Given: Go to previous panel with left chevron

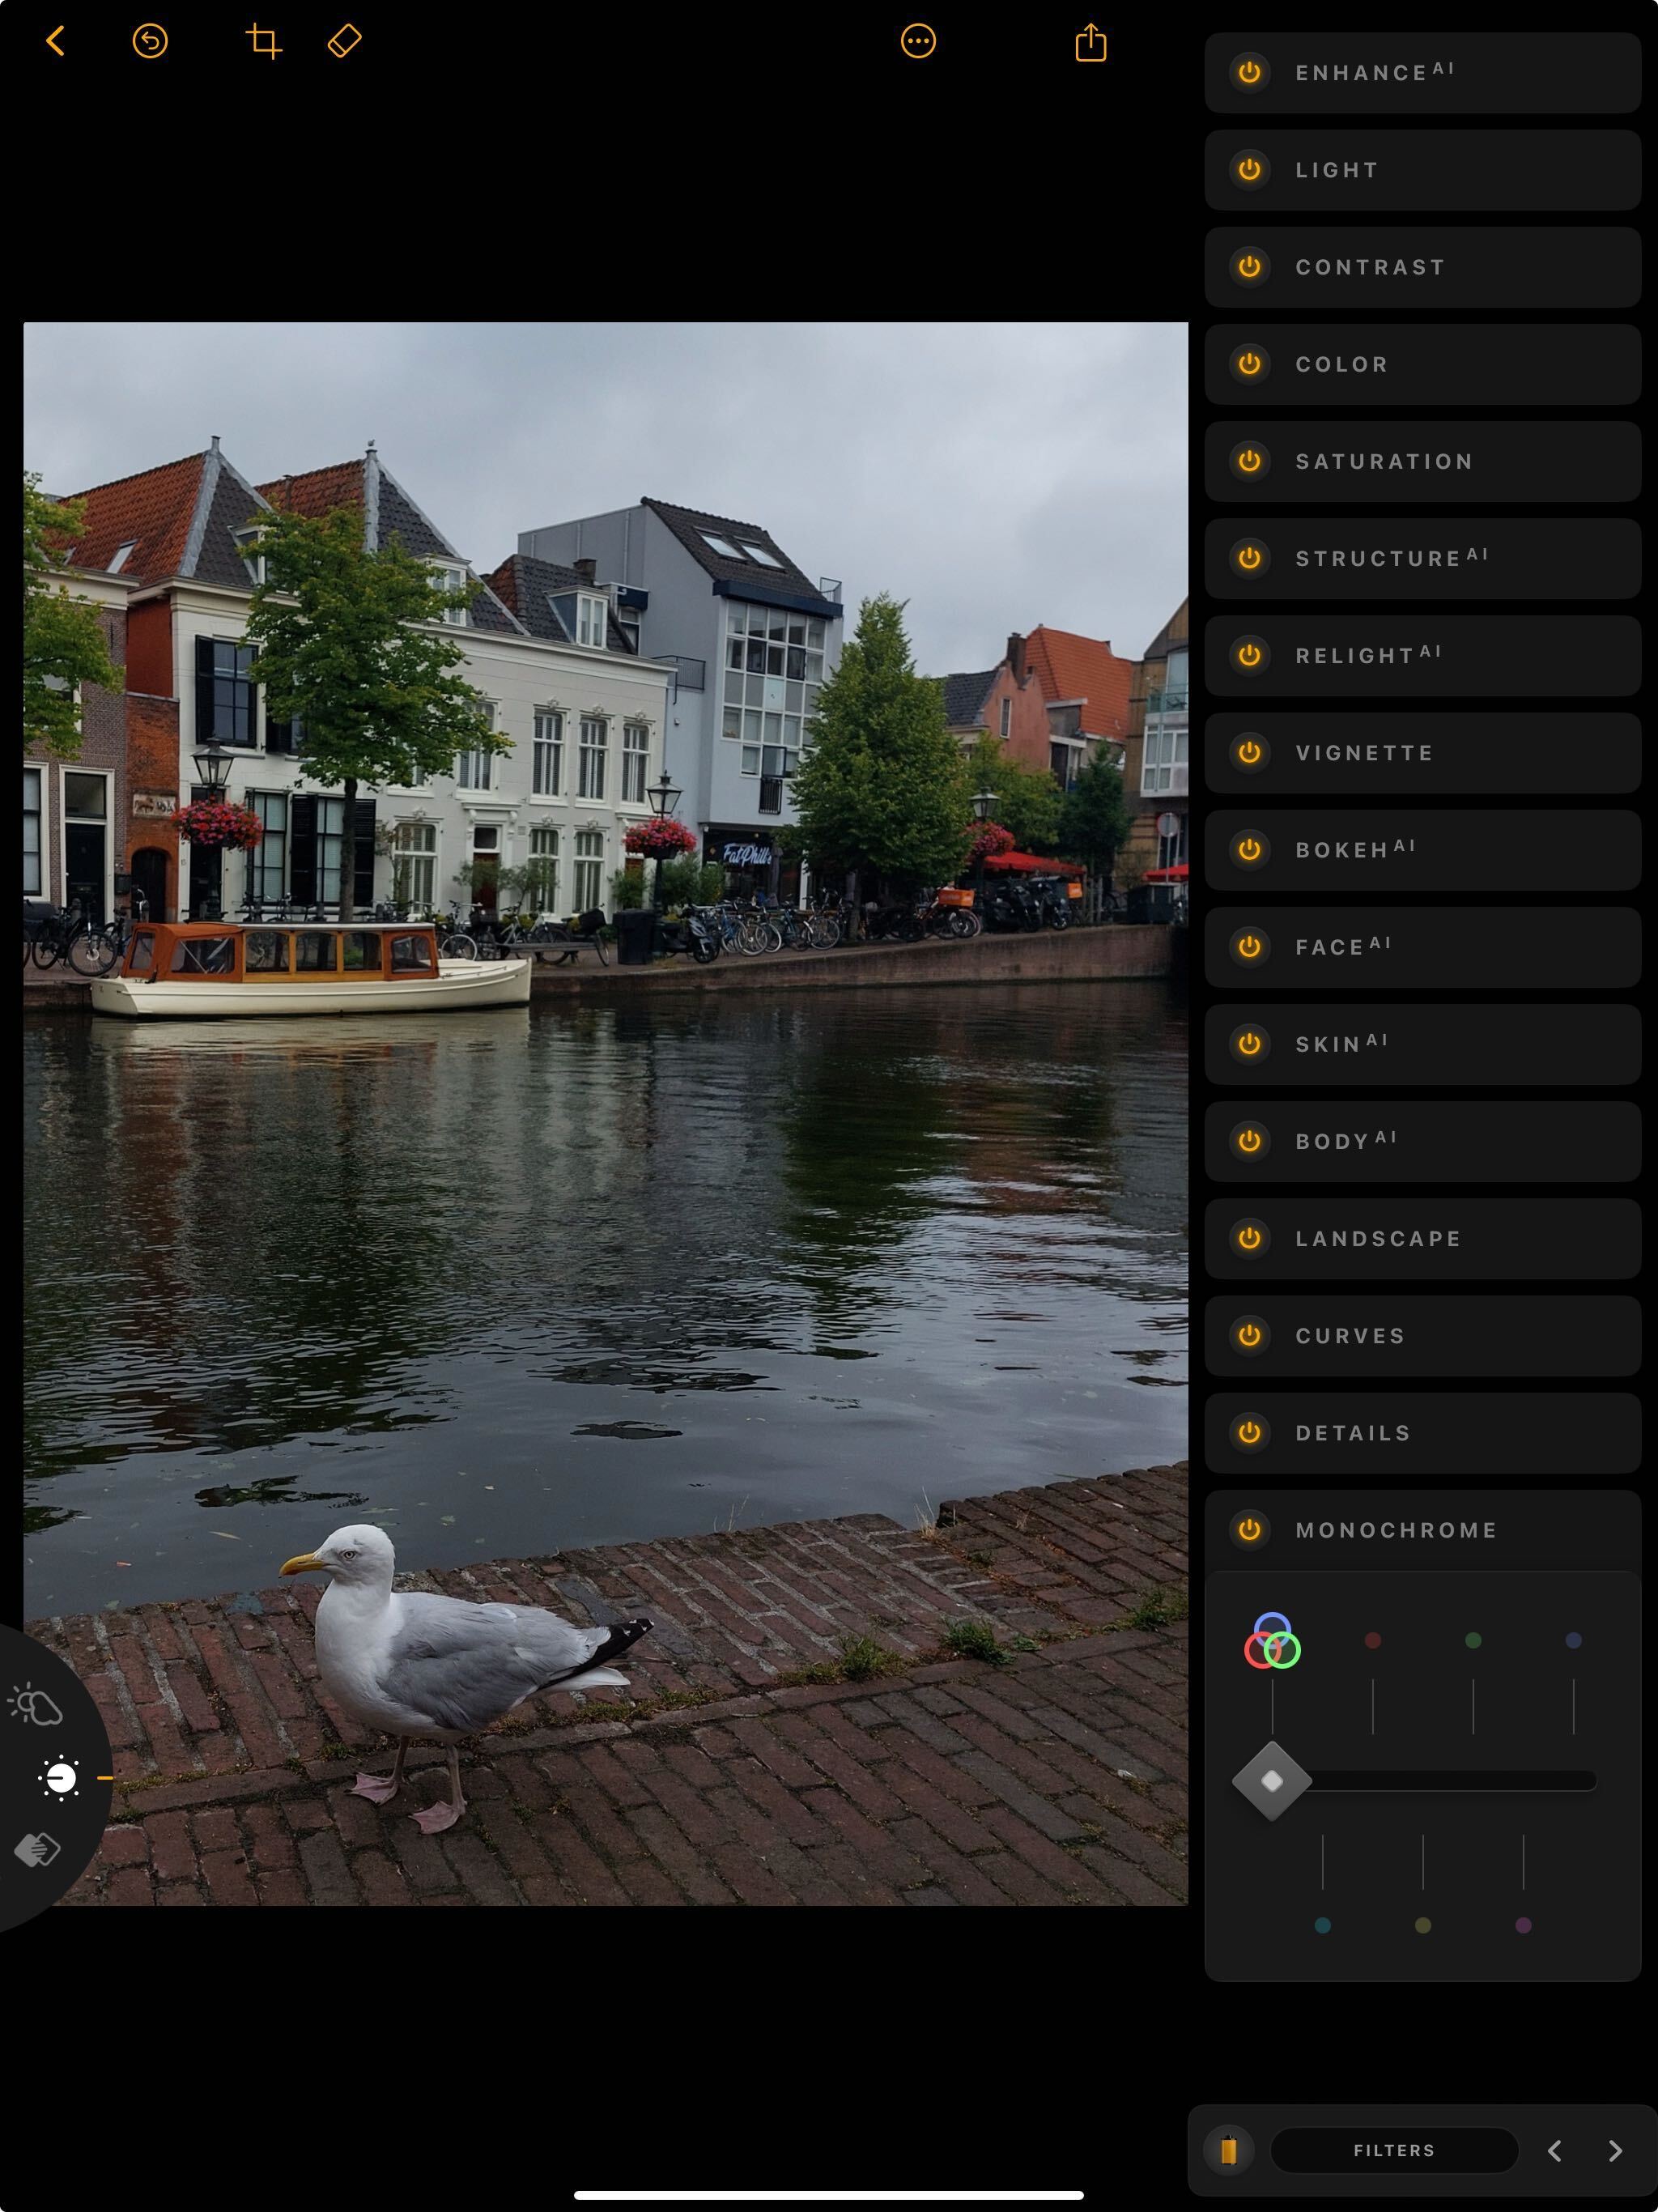Looking at the screenshot, I should pyautogui.click(x=1554, y=2151).
